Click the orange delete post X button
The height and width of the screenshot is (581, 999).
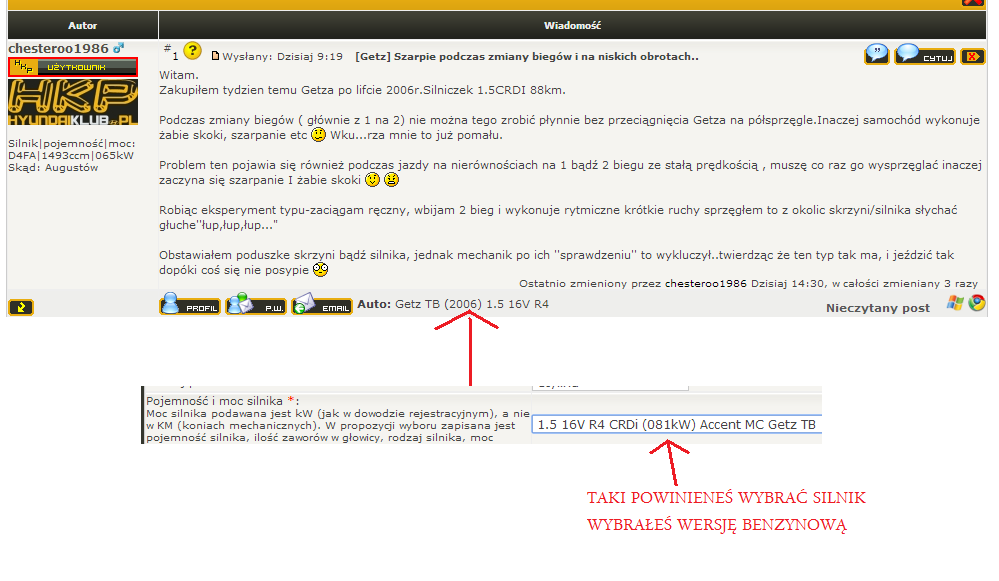tap(973, 57)
